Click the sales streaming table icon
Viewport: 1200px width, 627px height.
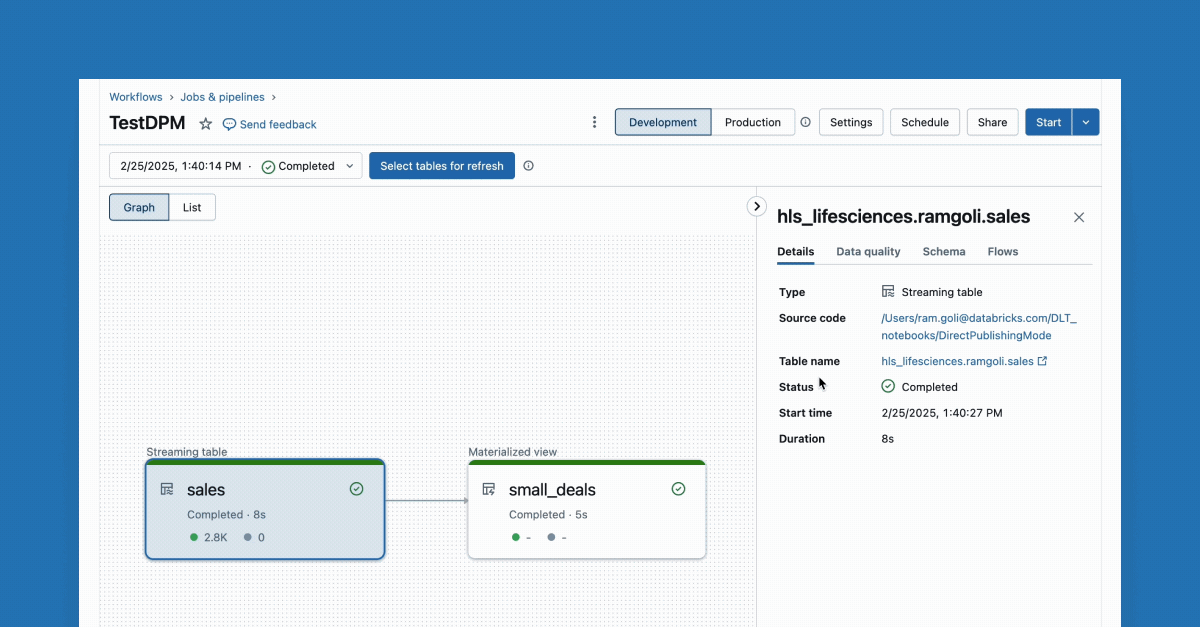(x=167, y=489)
